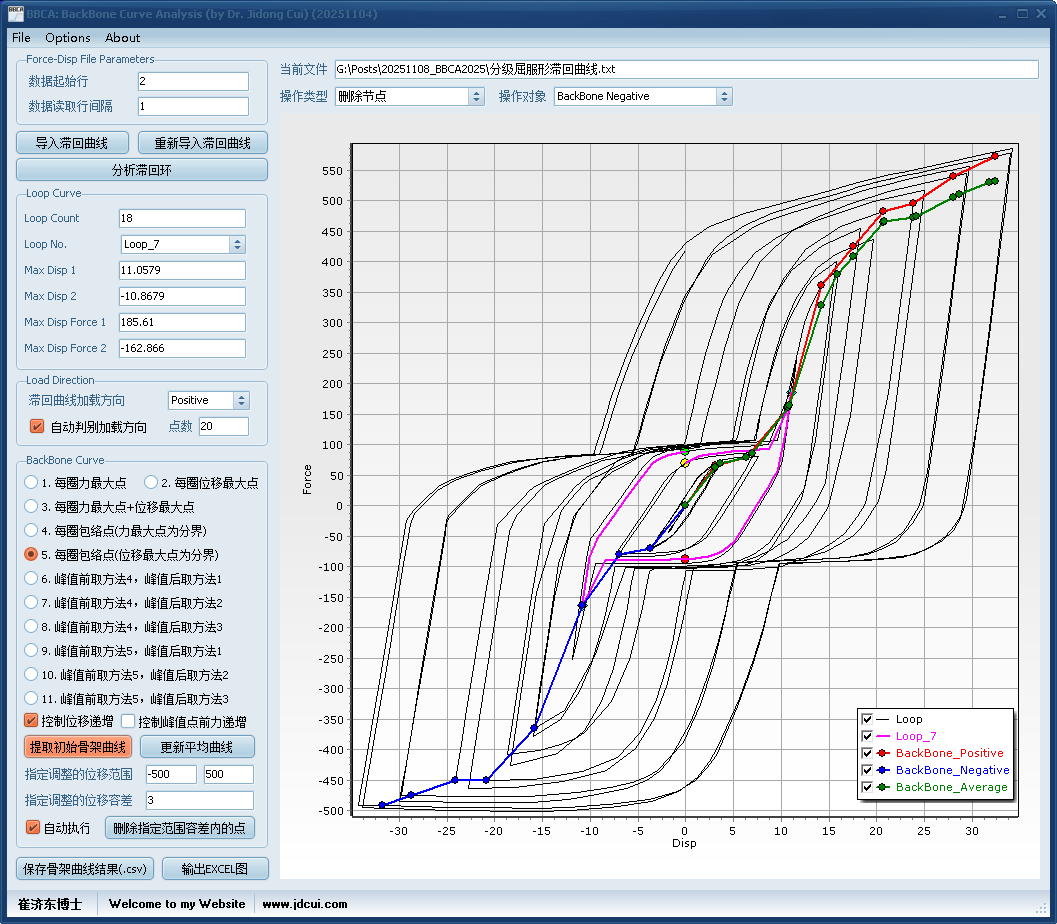
Task: Hide the Loop series via legend checkbox
Action: (867, 719)
